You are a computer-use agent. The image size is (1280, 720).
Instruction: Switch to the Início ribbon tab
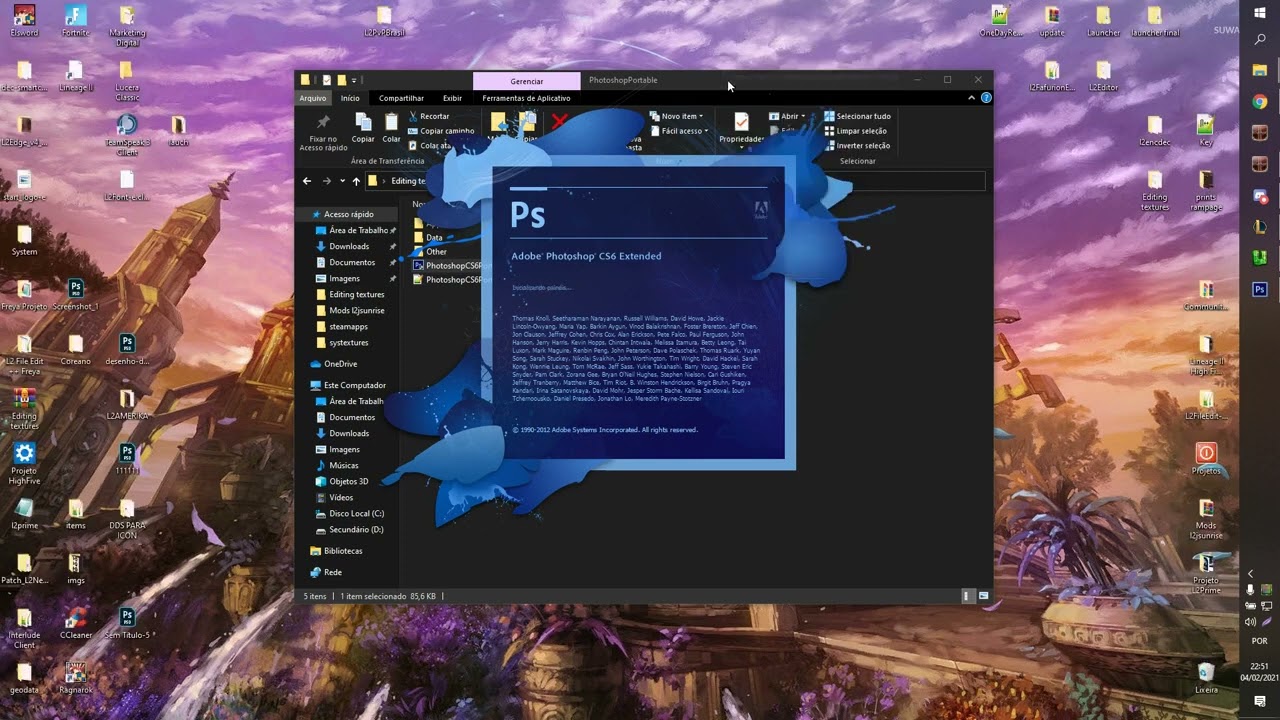[x=350, y=98]
